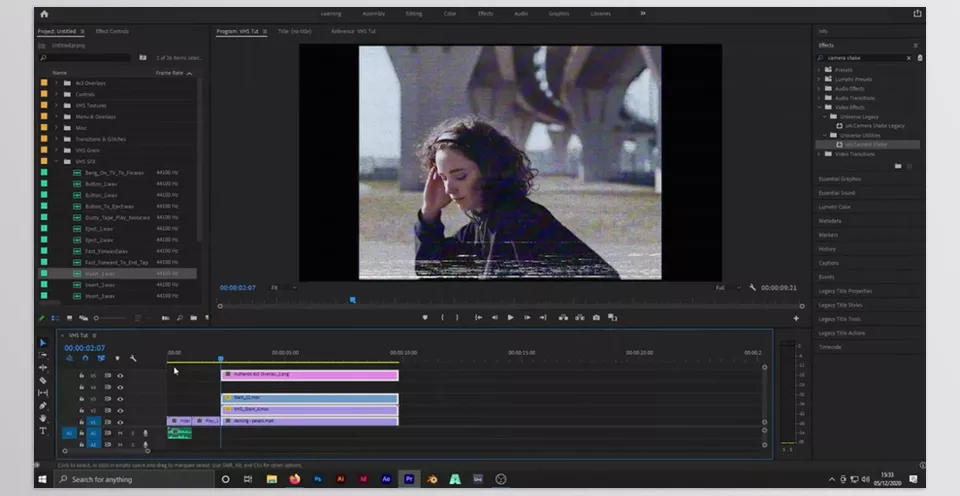Click the Project panel search field
This screenshot has width=960, height=496.
coord(84,58)
